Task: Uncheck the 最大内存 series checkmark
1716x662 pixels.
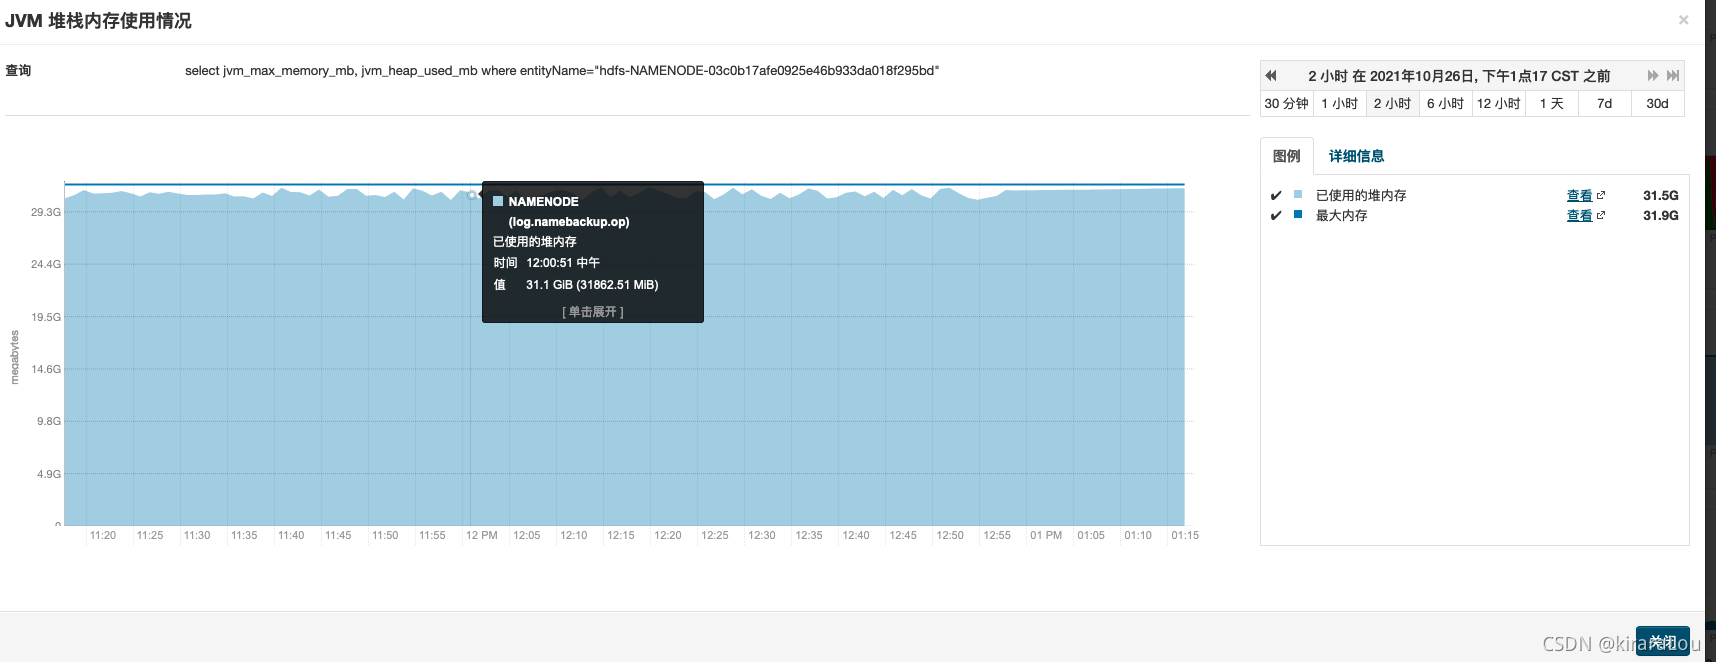Action: (1276, 216)
